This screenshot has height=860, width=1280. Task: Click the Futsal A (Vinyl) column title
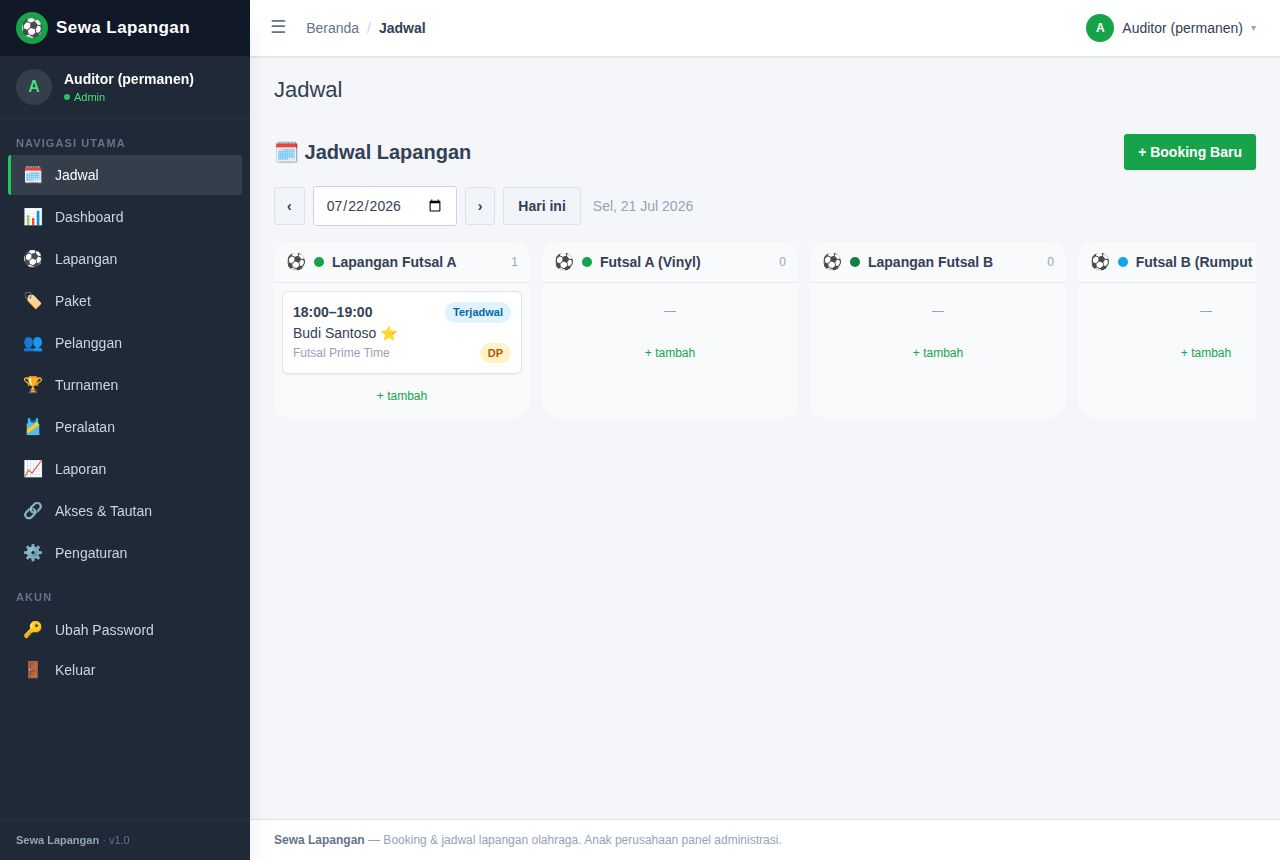pyautogui.click(x=650, y=262)
